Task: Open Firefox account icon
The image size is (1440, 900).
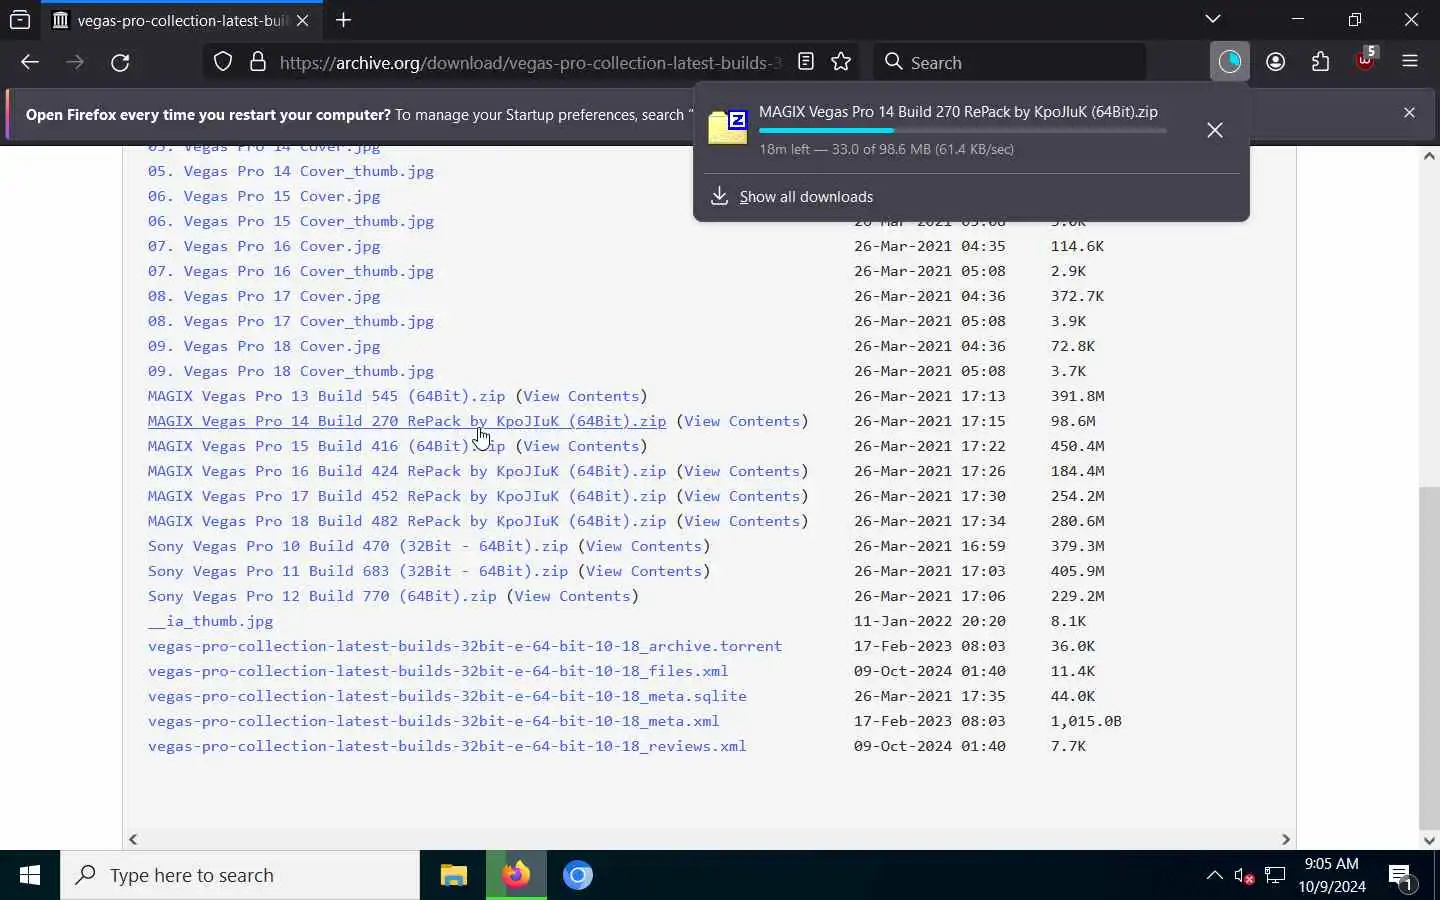Action: 1275,62
